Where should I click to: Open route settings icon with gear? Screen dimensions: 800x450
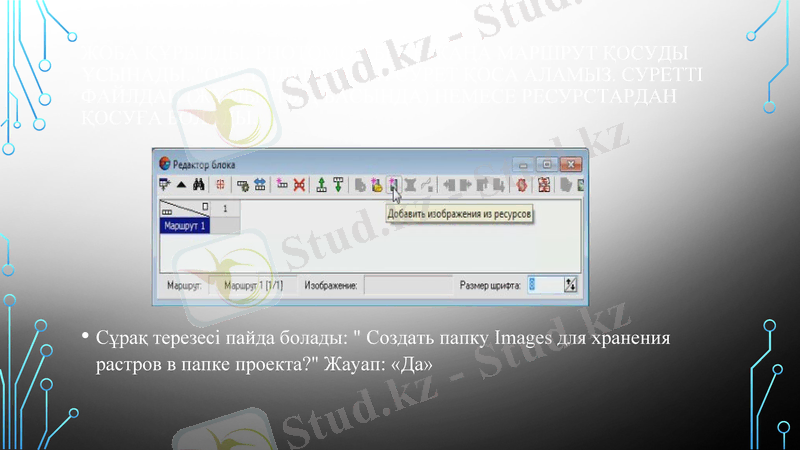[243, 185]
